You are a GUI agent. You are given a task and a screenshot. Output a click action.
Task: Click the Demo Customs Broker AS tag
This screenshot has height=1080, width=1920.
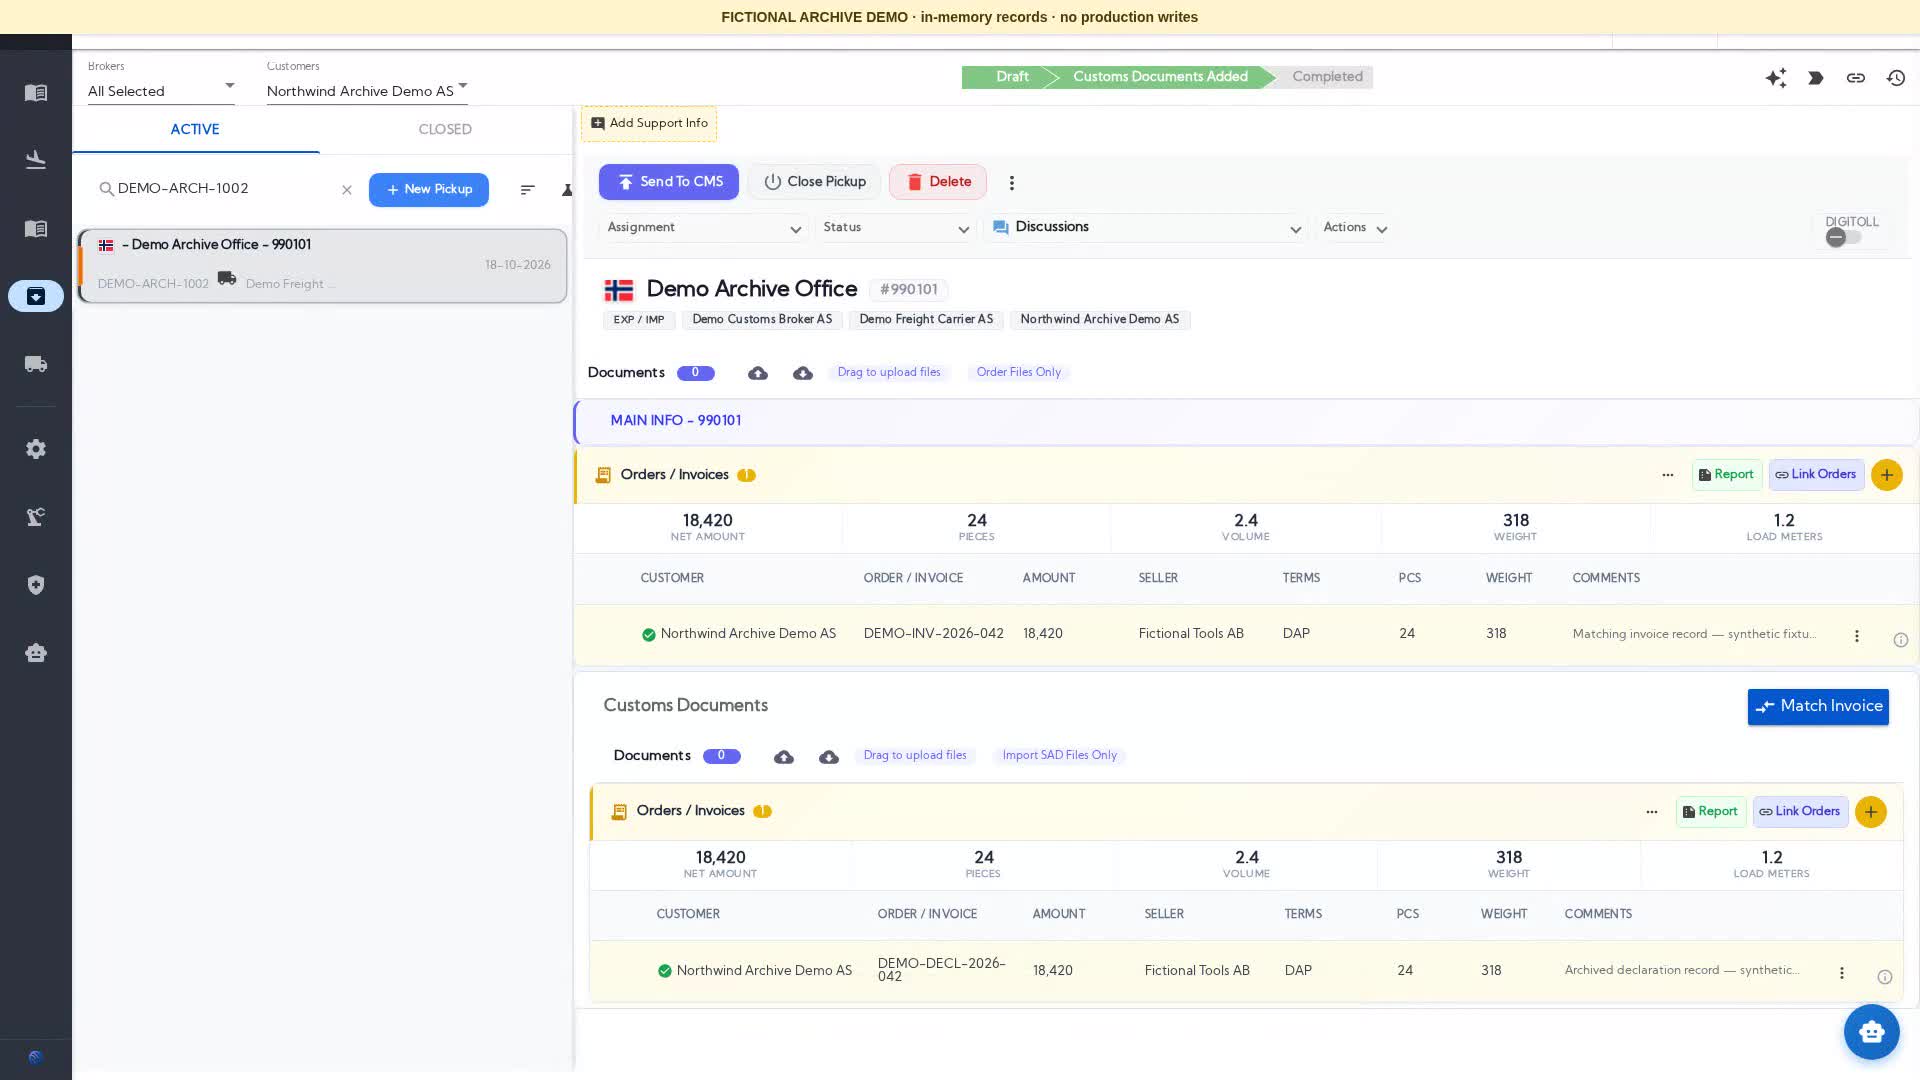762,320
